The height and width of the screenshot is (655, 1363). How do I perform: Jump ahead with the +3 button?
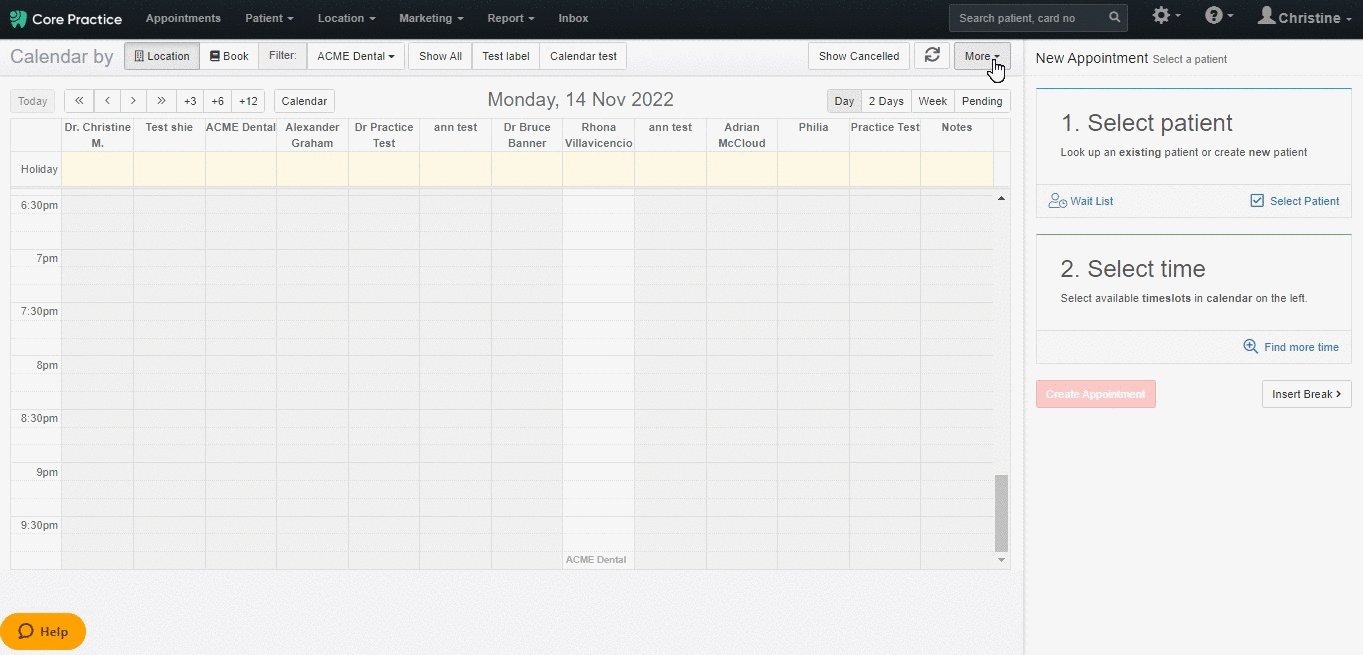tap(190, 101)
